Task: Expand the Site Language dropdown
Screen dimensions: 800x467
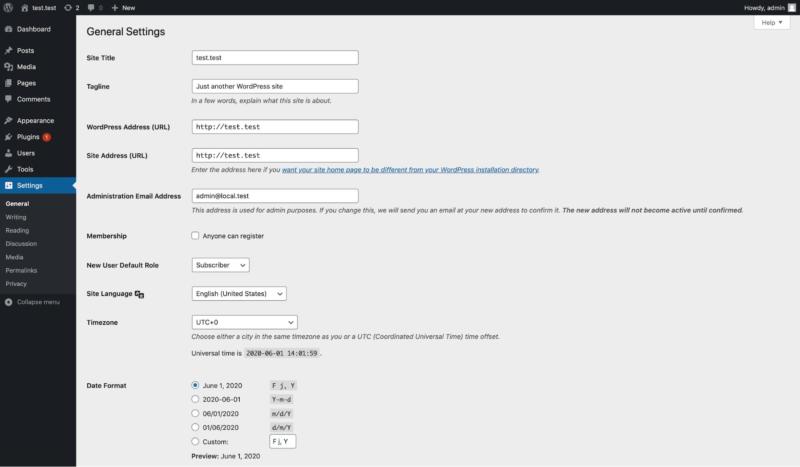Action: click(x=238, y=293)
